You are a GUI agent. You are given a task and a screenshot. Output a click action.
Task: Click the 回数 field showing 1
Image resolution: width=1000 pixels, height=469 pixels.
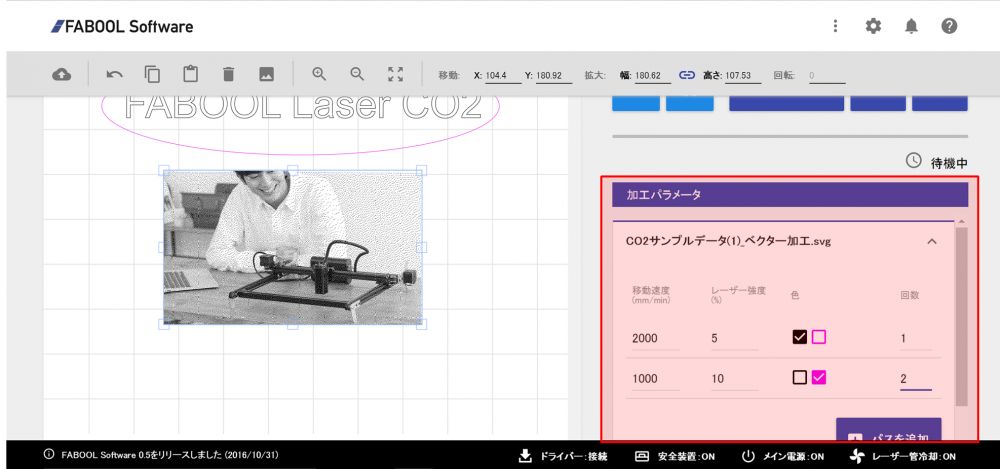(916, 339)
